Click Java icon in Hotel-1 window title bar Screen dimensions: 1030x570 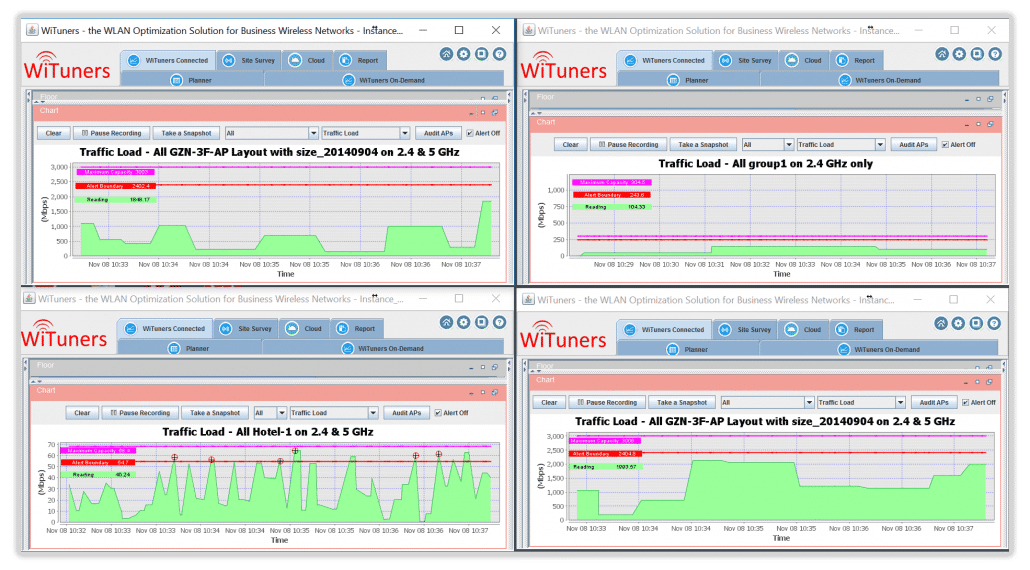pos(29,298)
